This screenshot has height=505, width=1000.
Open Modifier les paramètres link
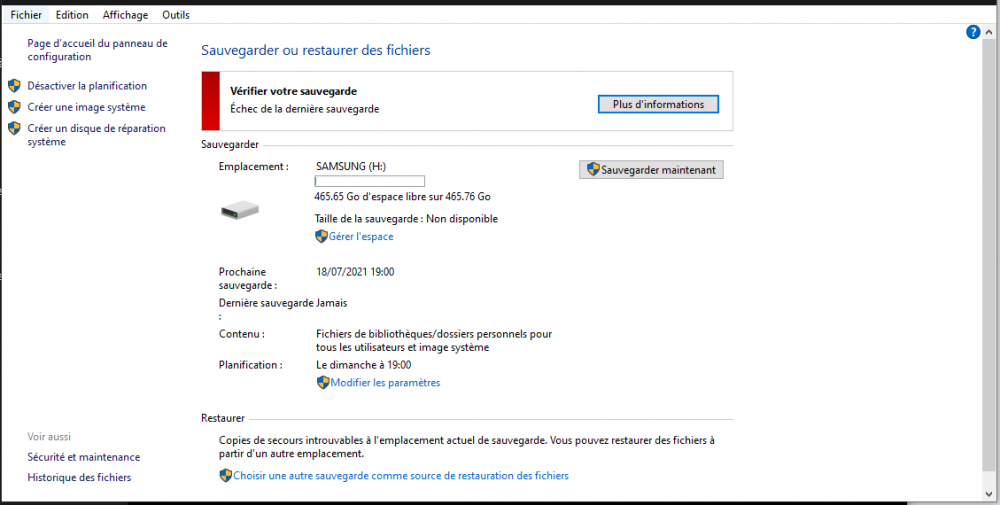(x=385, y=383)
